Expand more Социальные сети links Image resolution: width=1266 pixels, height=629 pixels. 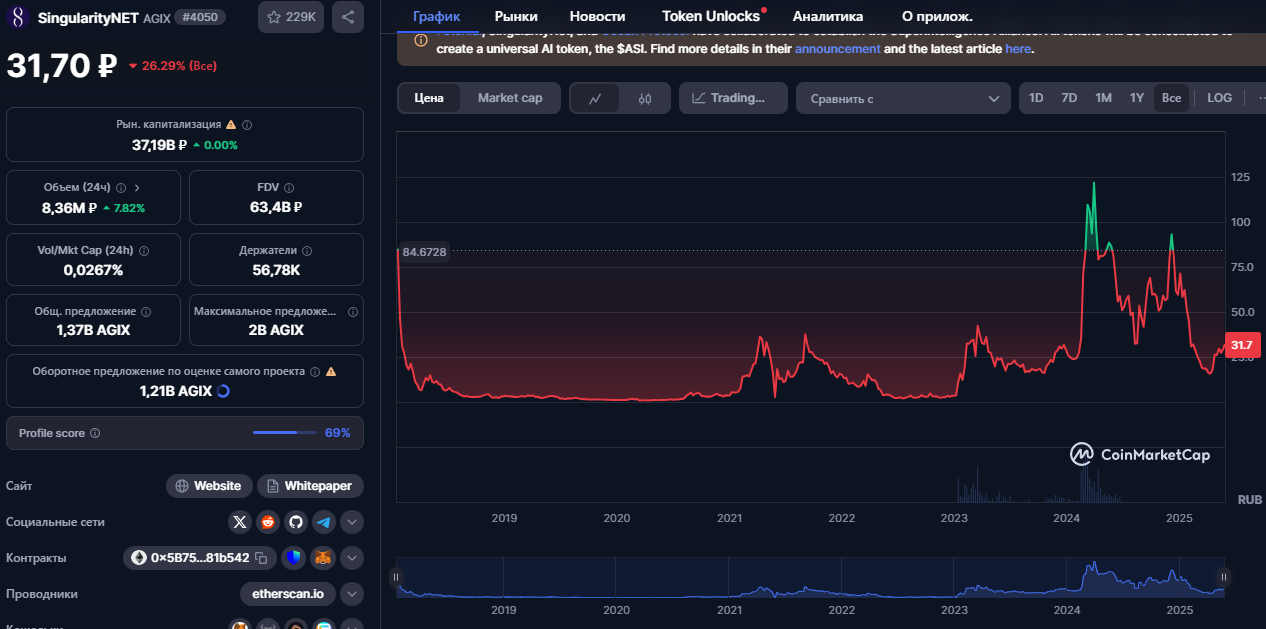pyautogui.click(x=352, y=522)
